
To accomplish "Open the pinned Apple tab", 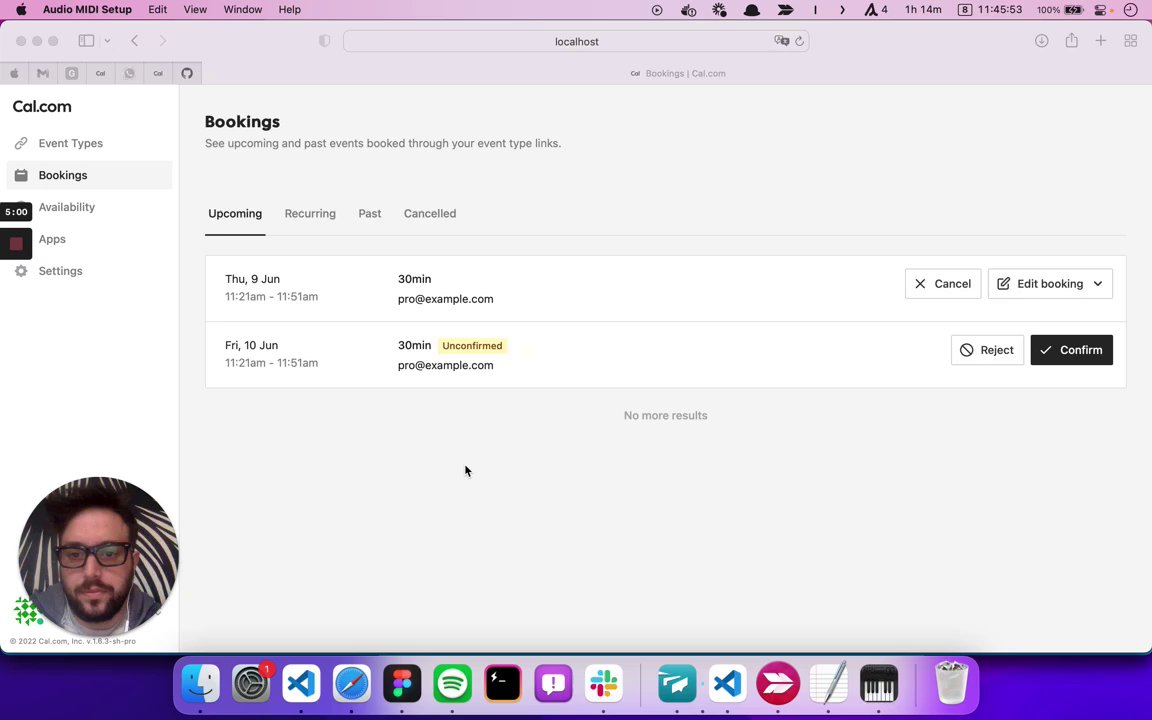I will click(15, 73).
